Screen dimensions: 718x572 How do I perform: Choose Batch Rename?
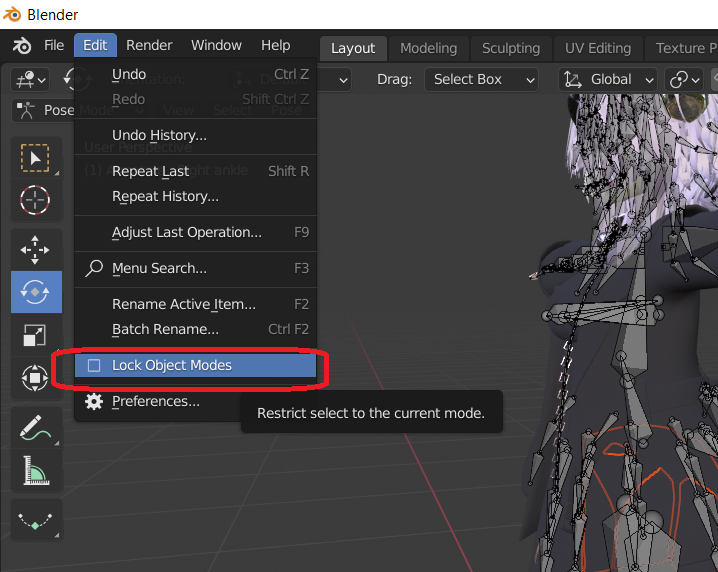(x=196, y=329)
